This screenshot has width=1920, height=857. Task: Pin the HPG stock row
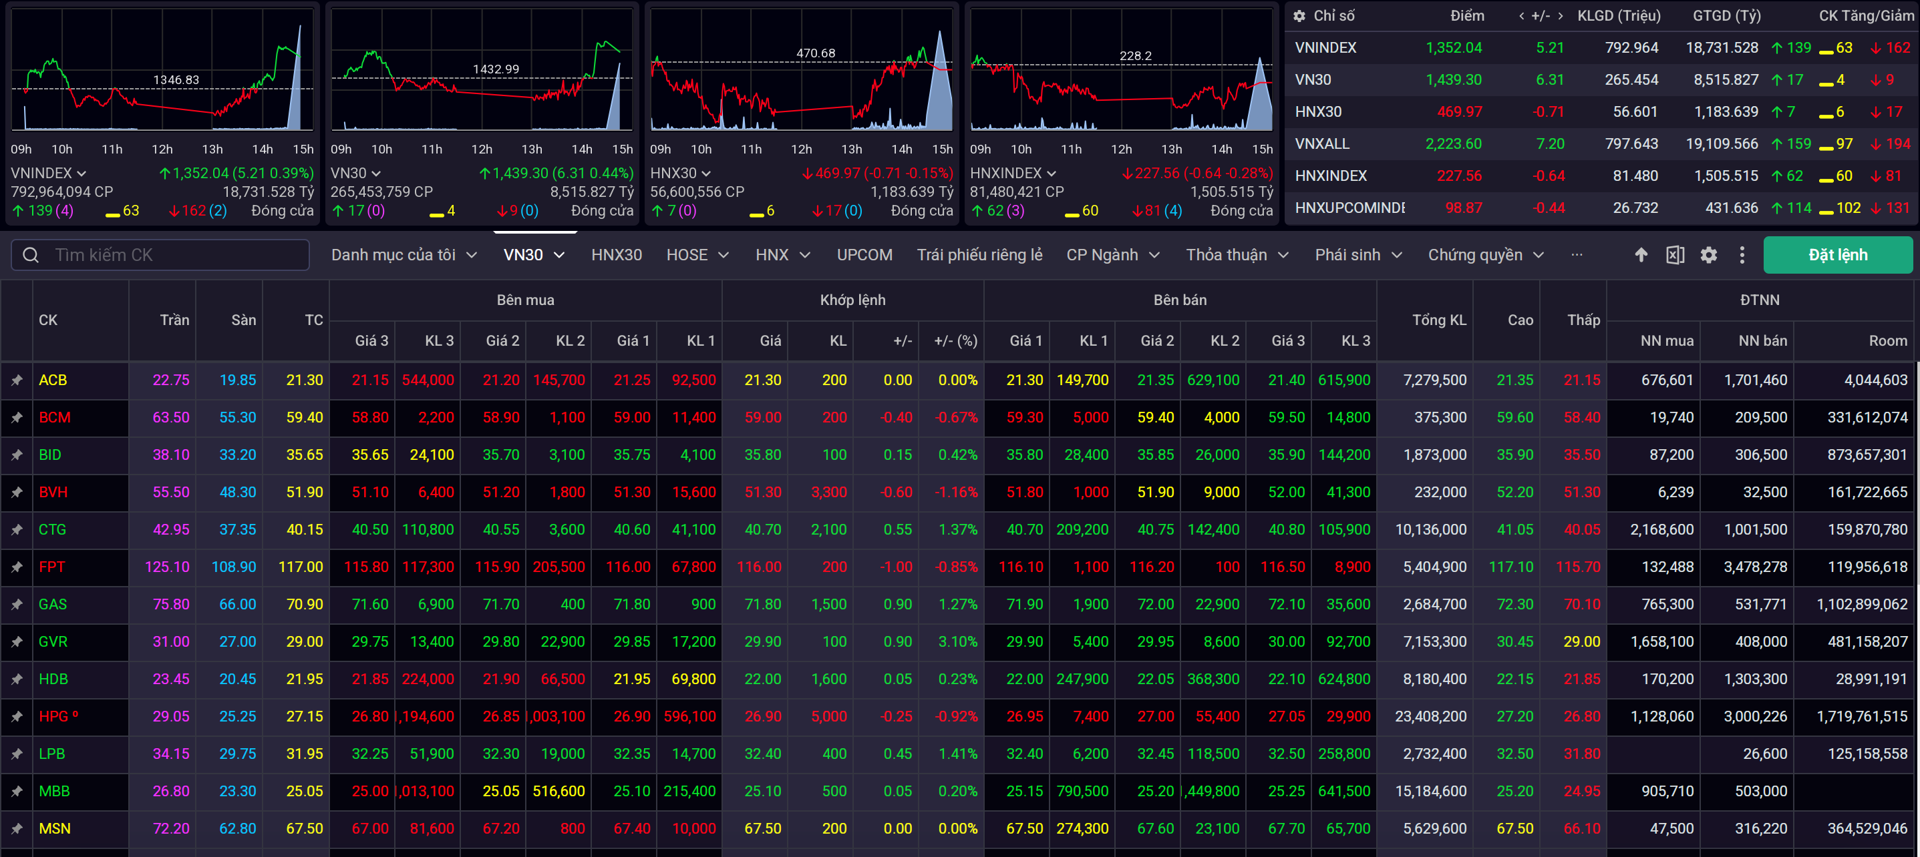17,717
